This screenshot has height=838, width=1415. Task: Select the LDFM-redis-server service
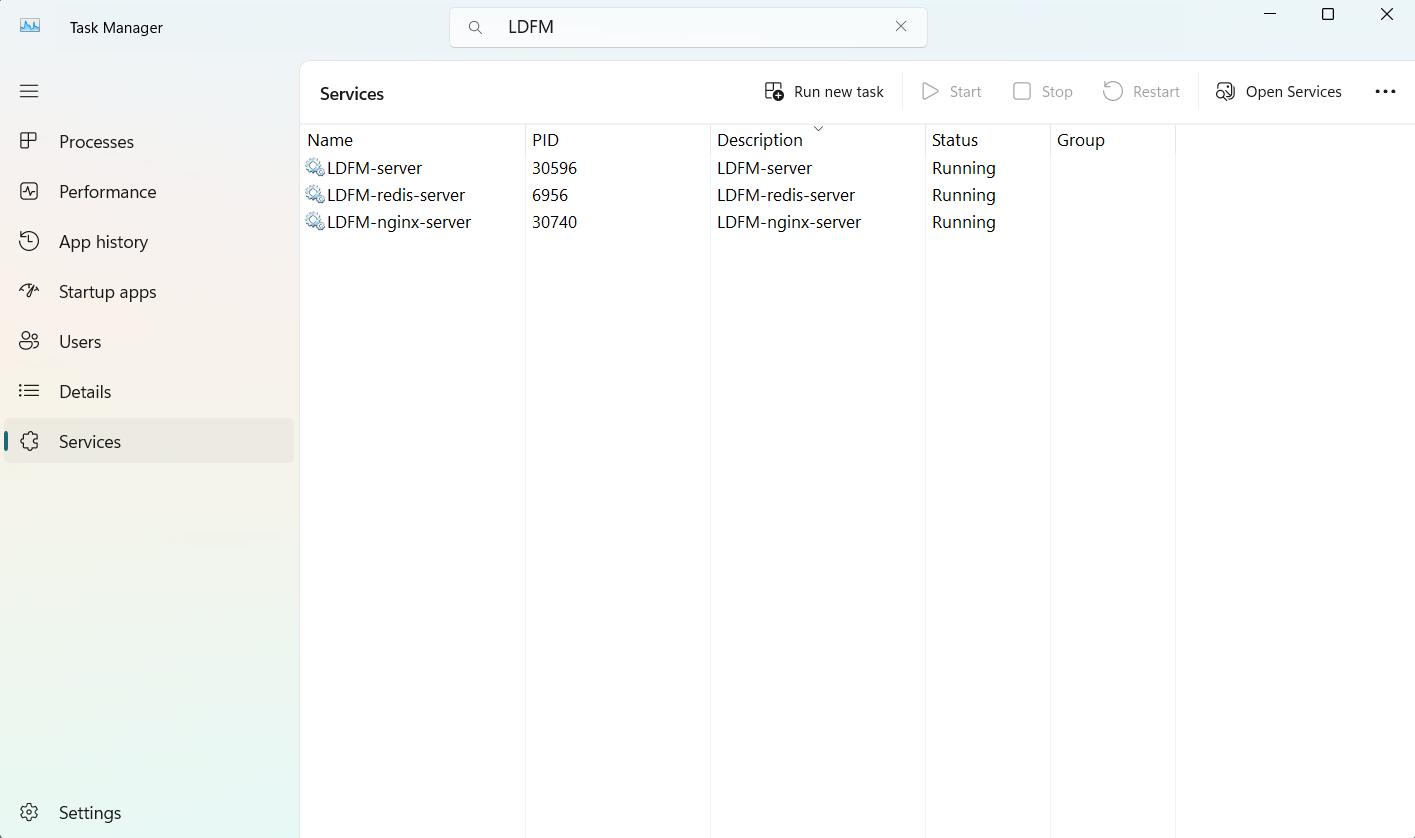395,195
